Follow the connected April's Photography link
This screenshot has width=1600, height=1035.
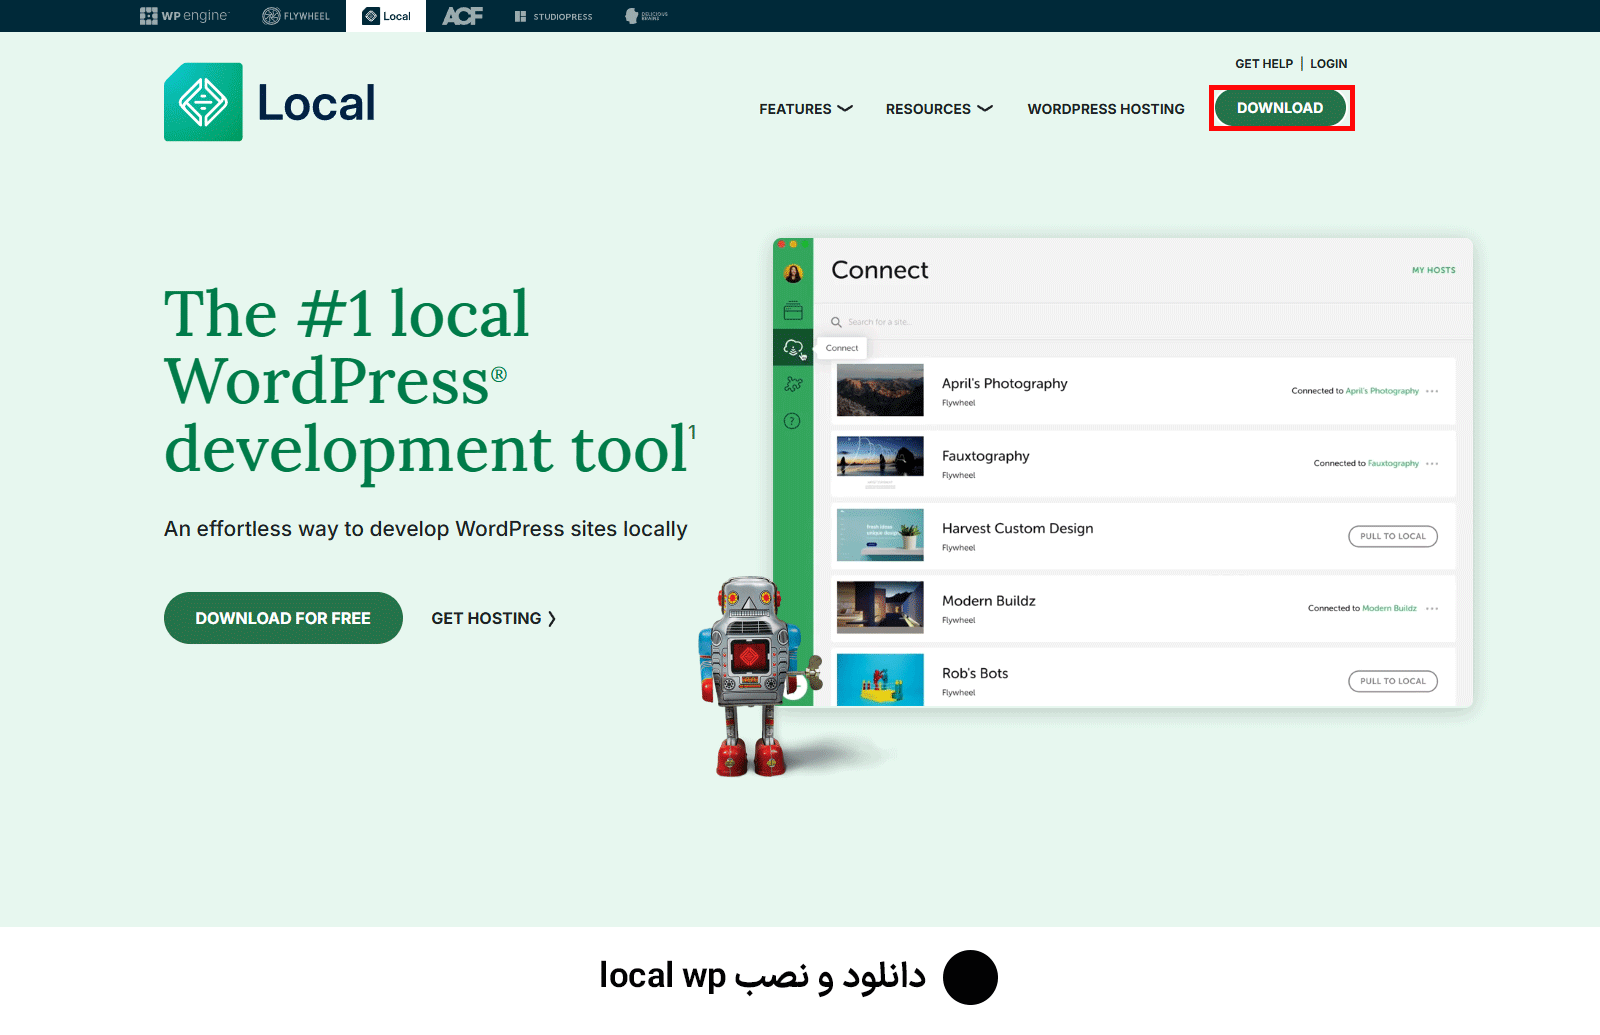tap(1382, 391)
